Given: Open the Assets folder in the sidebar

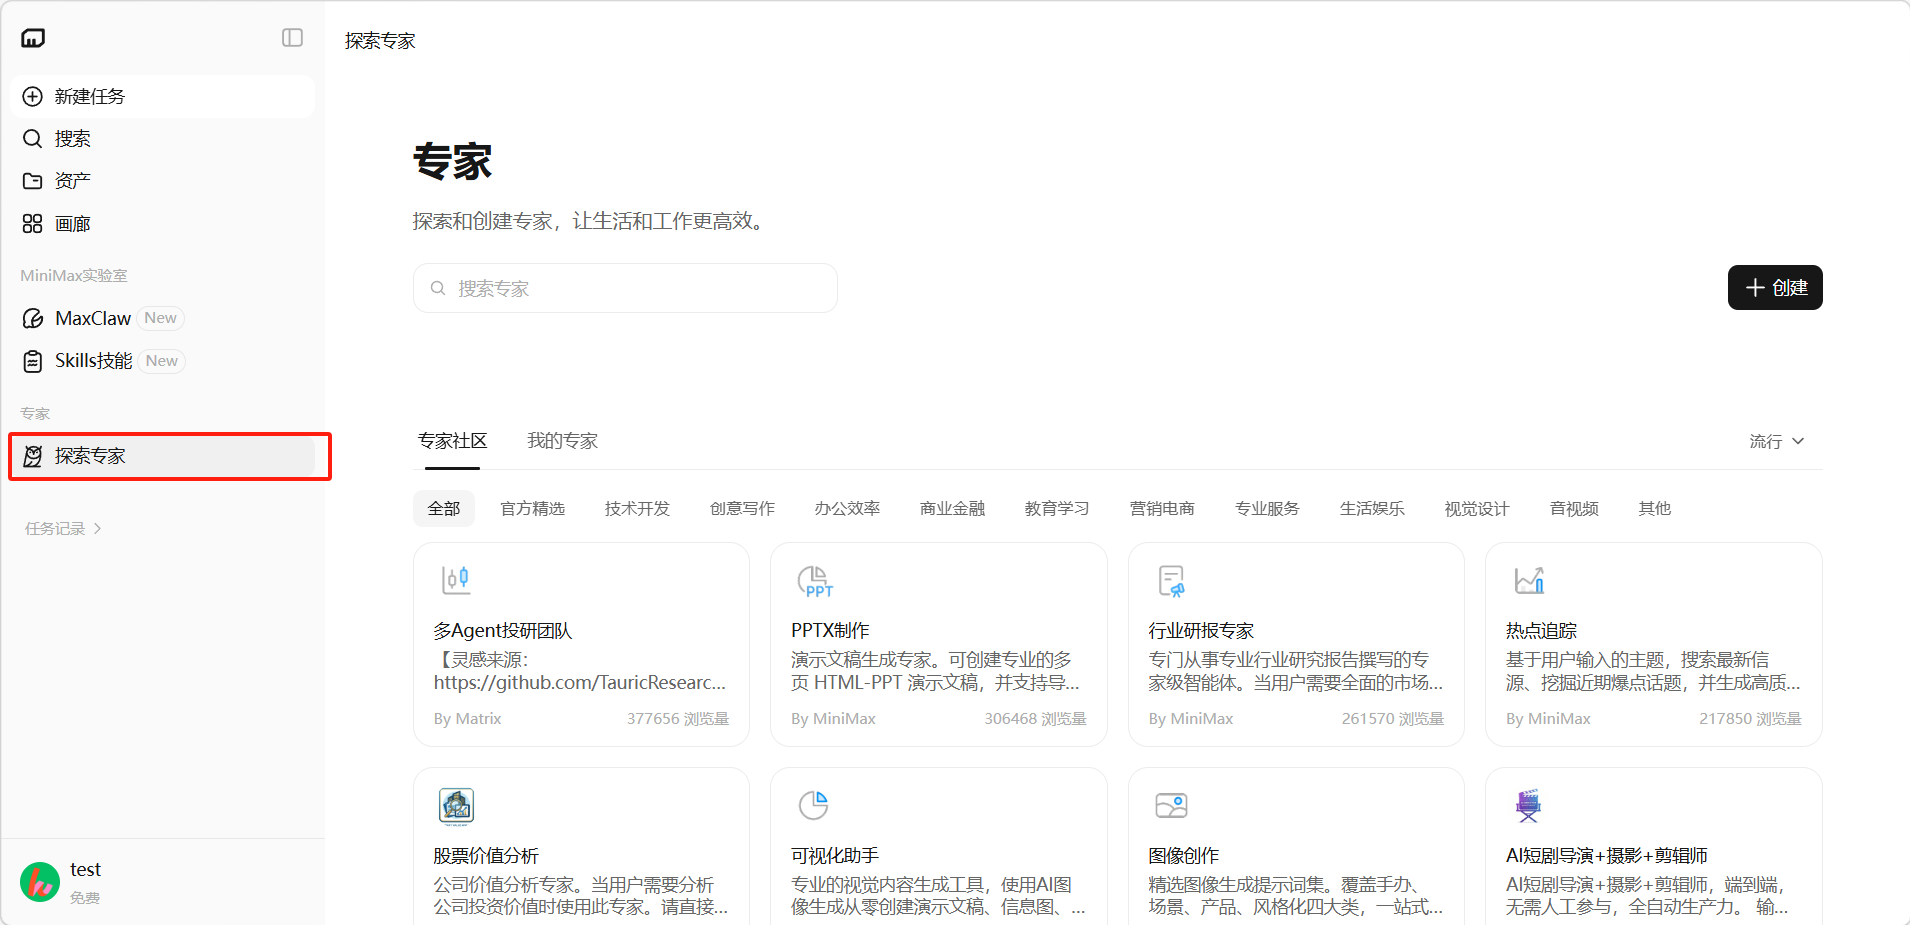Looking at the screenshot, I should (72, 181).
